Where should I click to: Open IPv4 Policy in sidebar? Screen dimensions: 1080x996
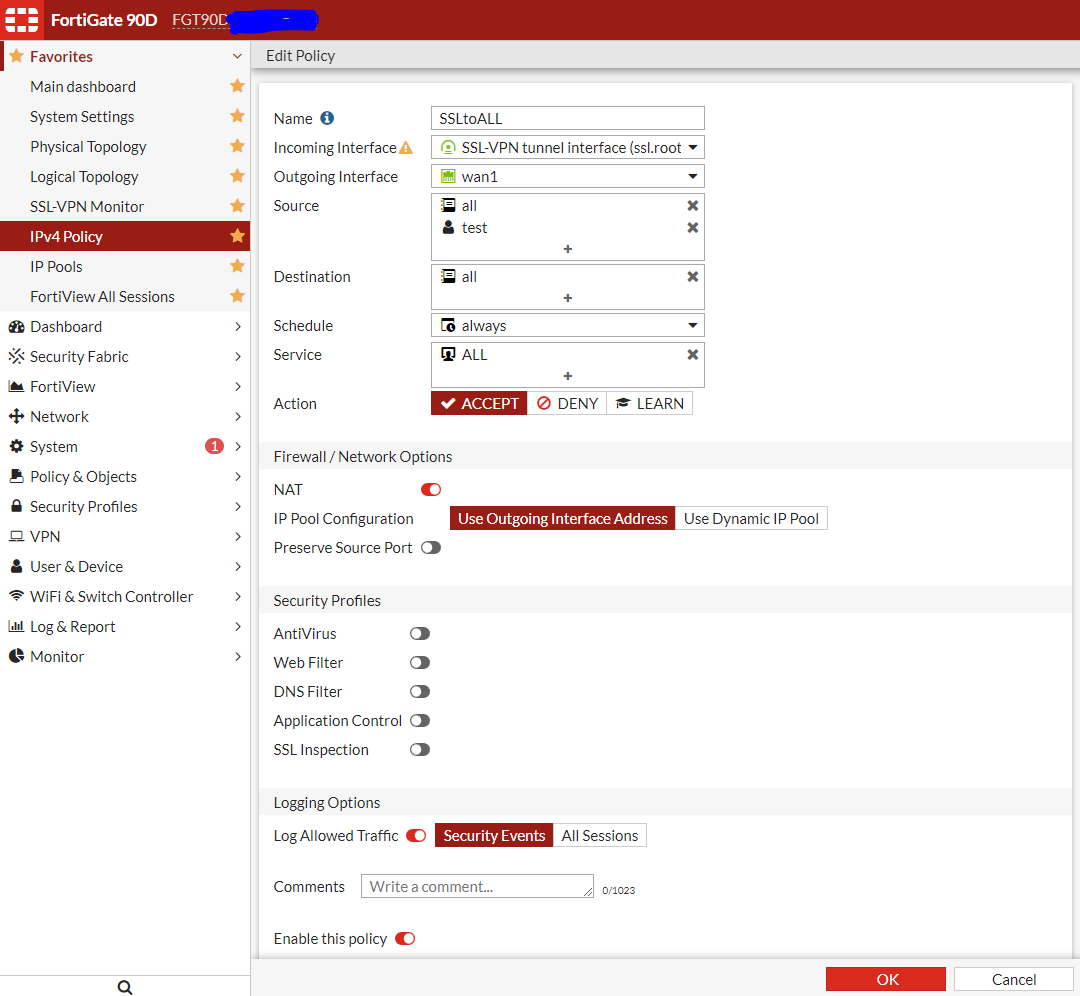click(125, 236)
